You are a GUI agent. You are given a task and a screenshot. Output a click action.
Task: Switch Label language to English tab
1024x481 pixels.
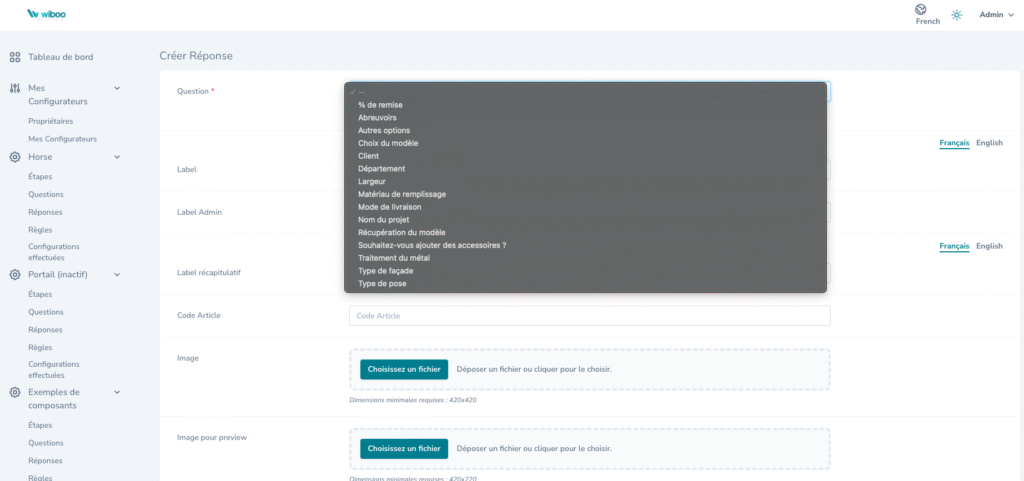989,143
